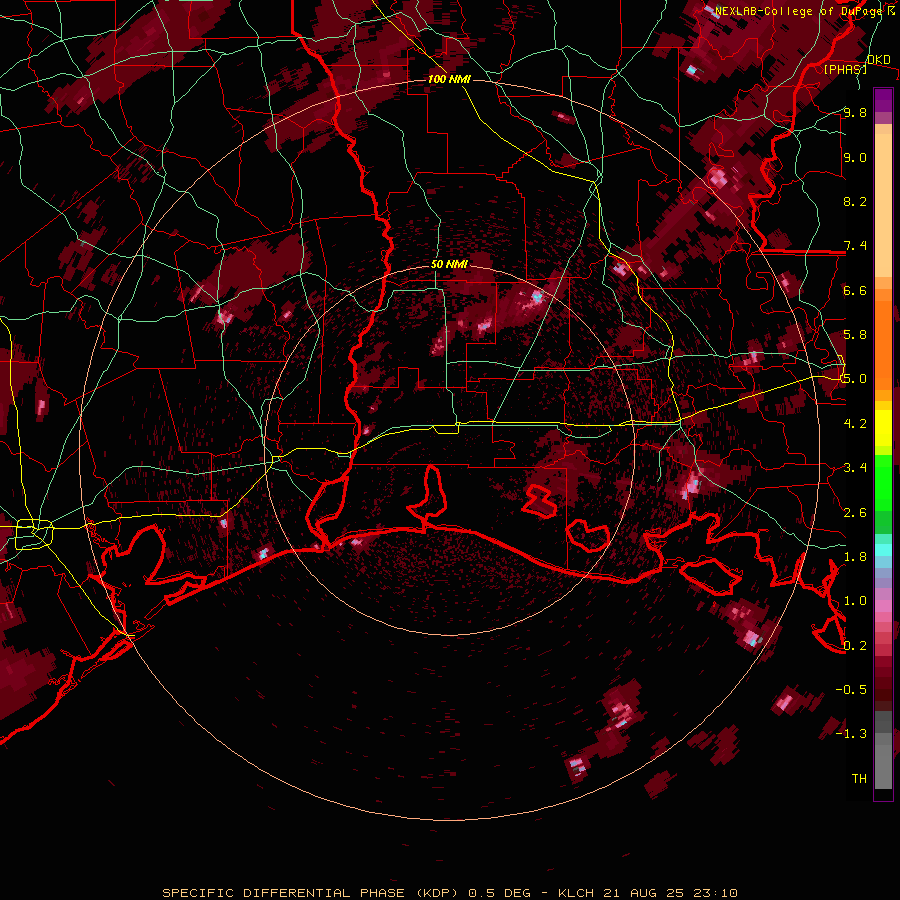The height and width of the screenshot is (900, 900).
Task: Click the 2.6 scale value
Action: 855,512
